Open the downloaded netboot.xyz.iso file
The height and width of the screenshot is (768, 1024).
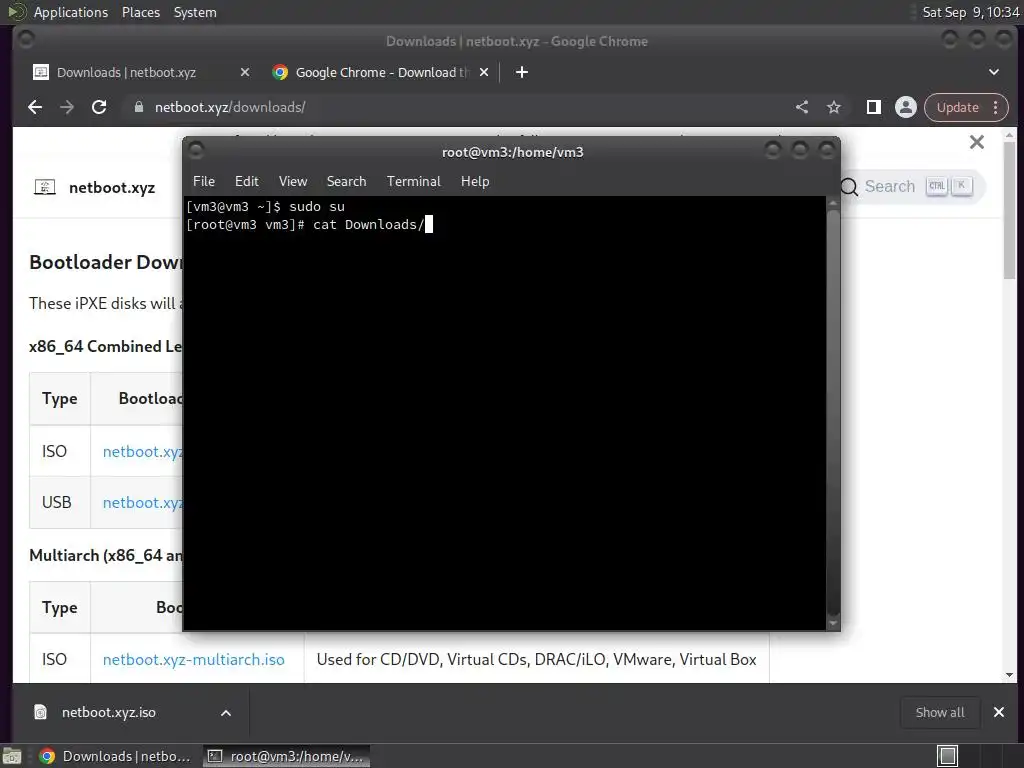108,712
